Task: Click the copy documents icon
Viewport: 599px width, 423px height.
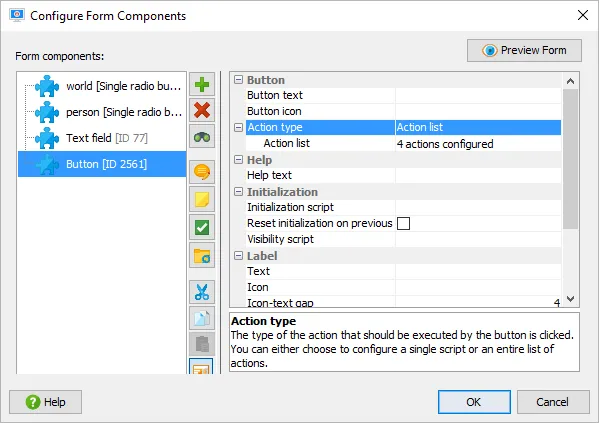Action: pos(202,318)
